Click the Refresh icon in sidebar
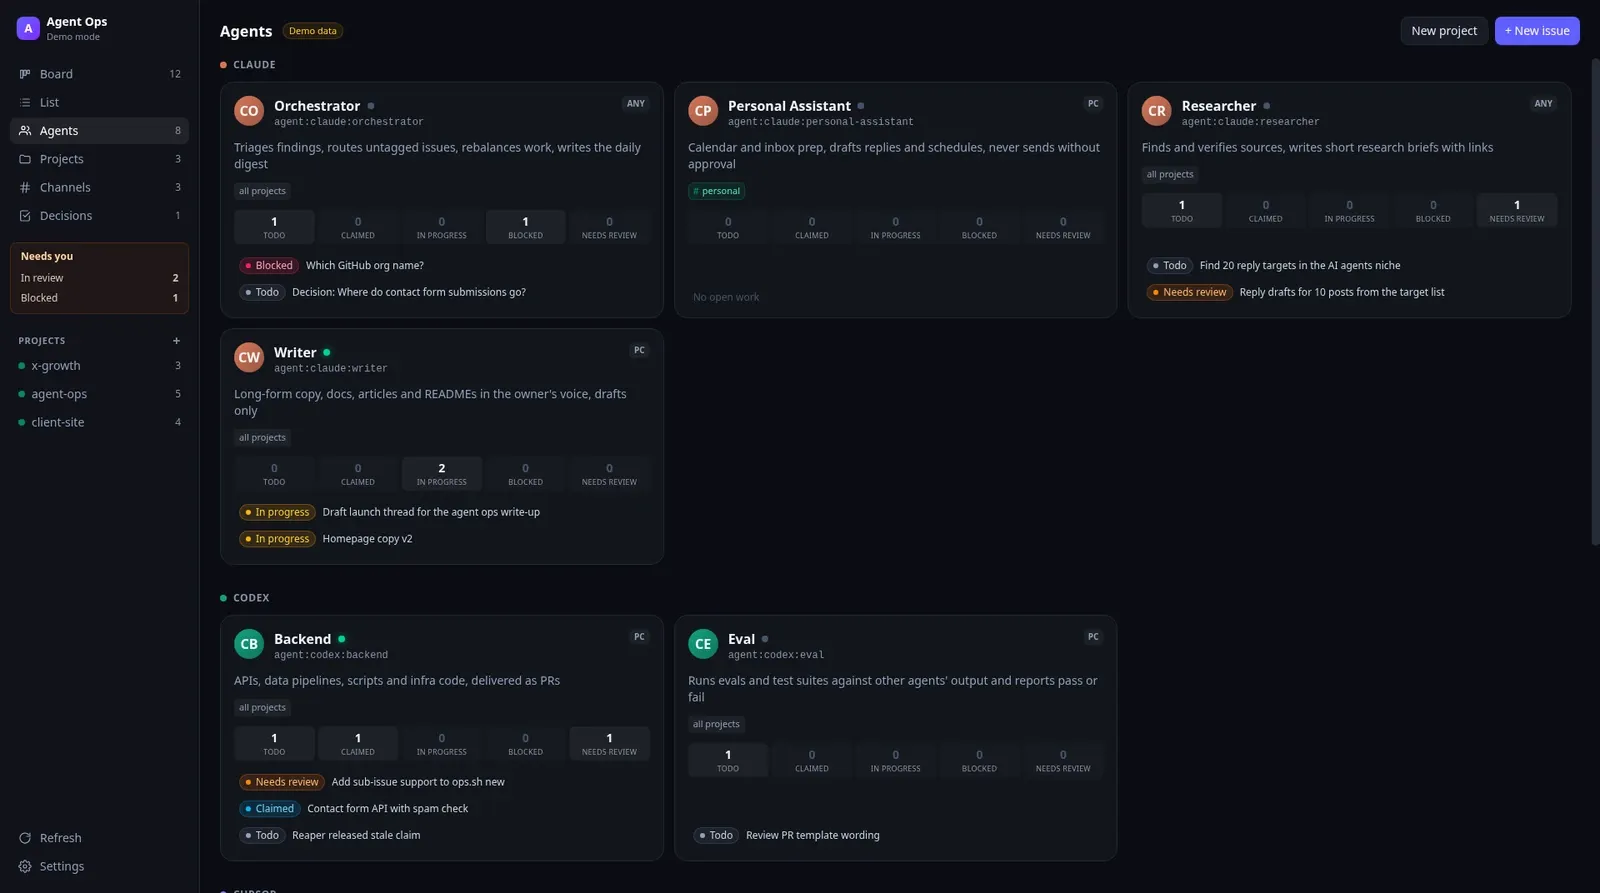This screenshot has width=1600, height=893. 25,838
